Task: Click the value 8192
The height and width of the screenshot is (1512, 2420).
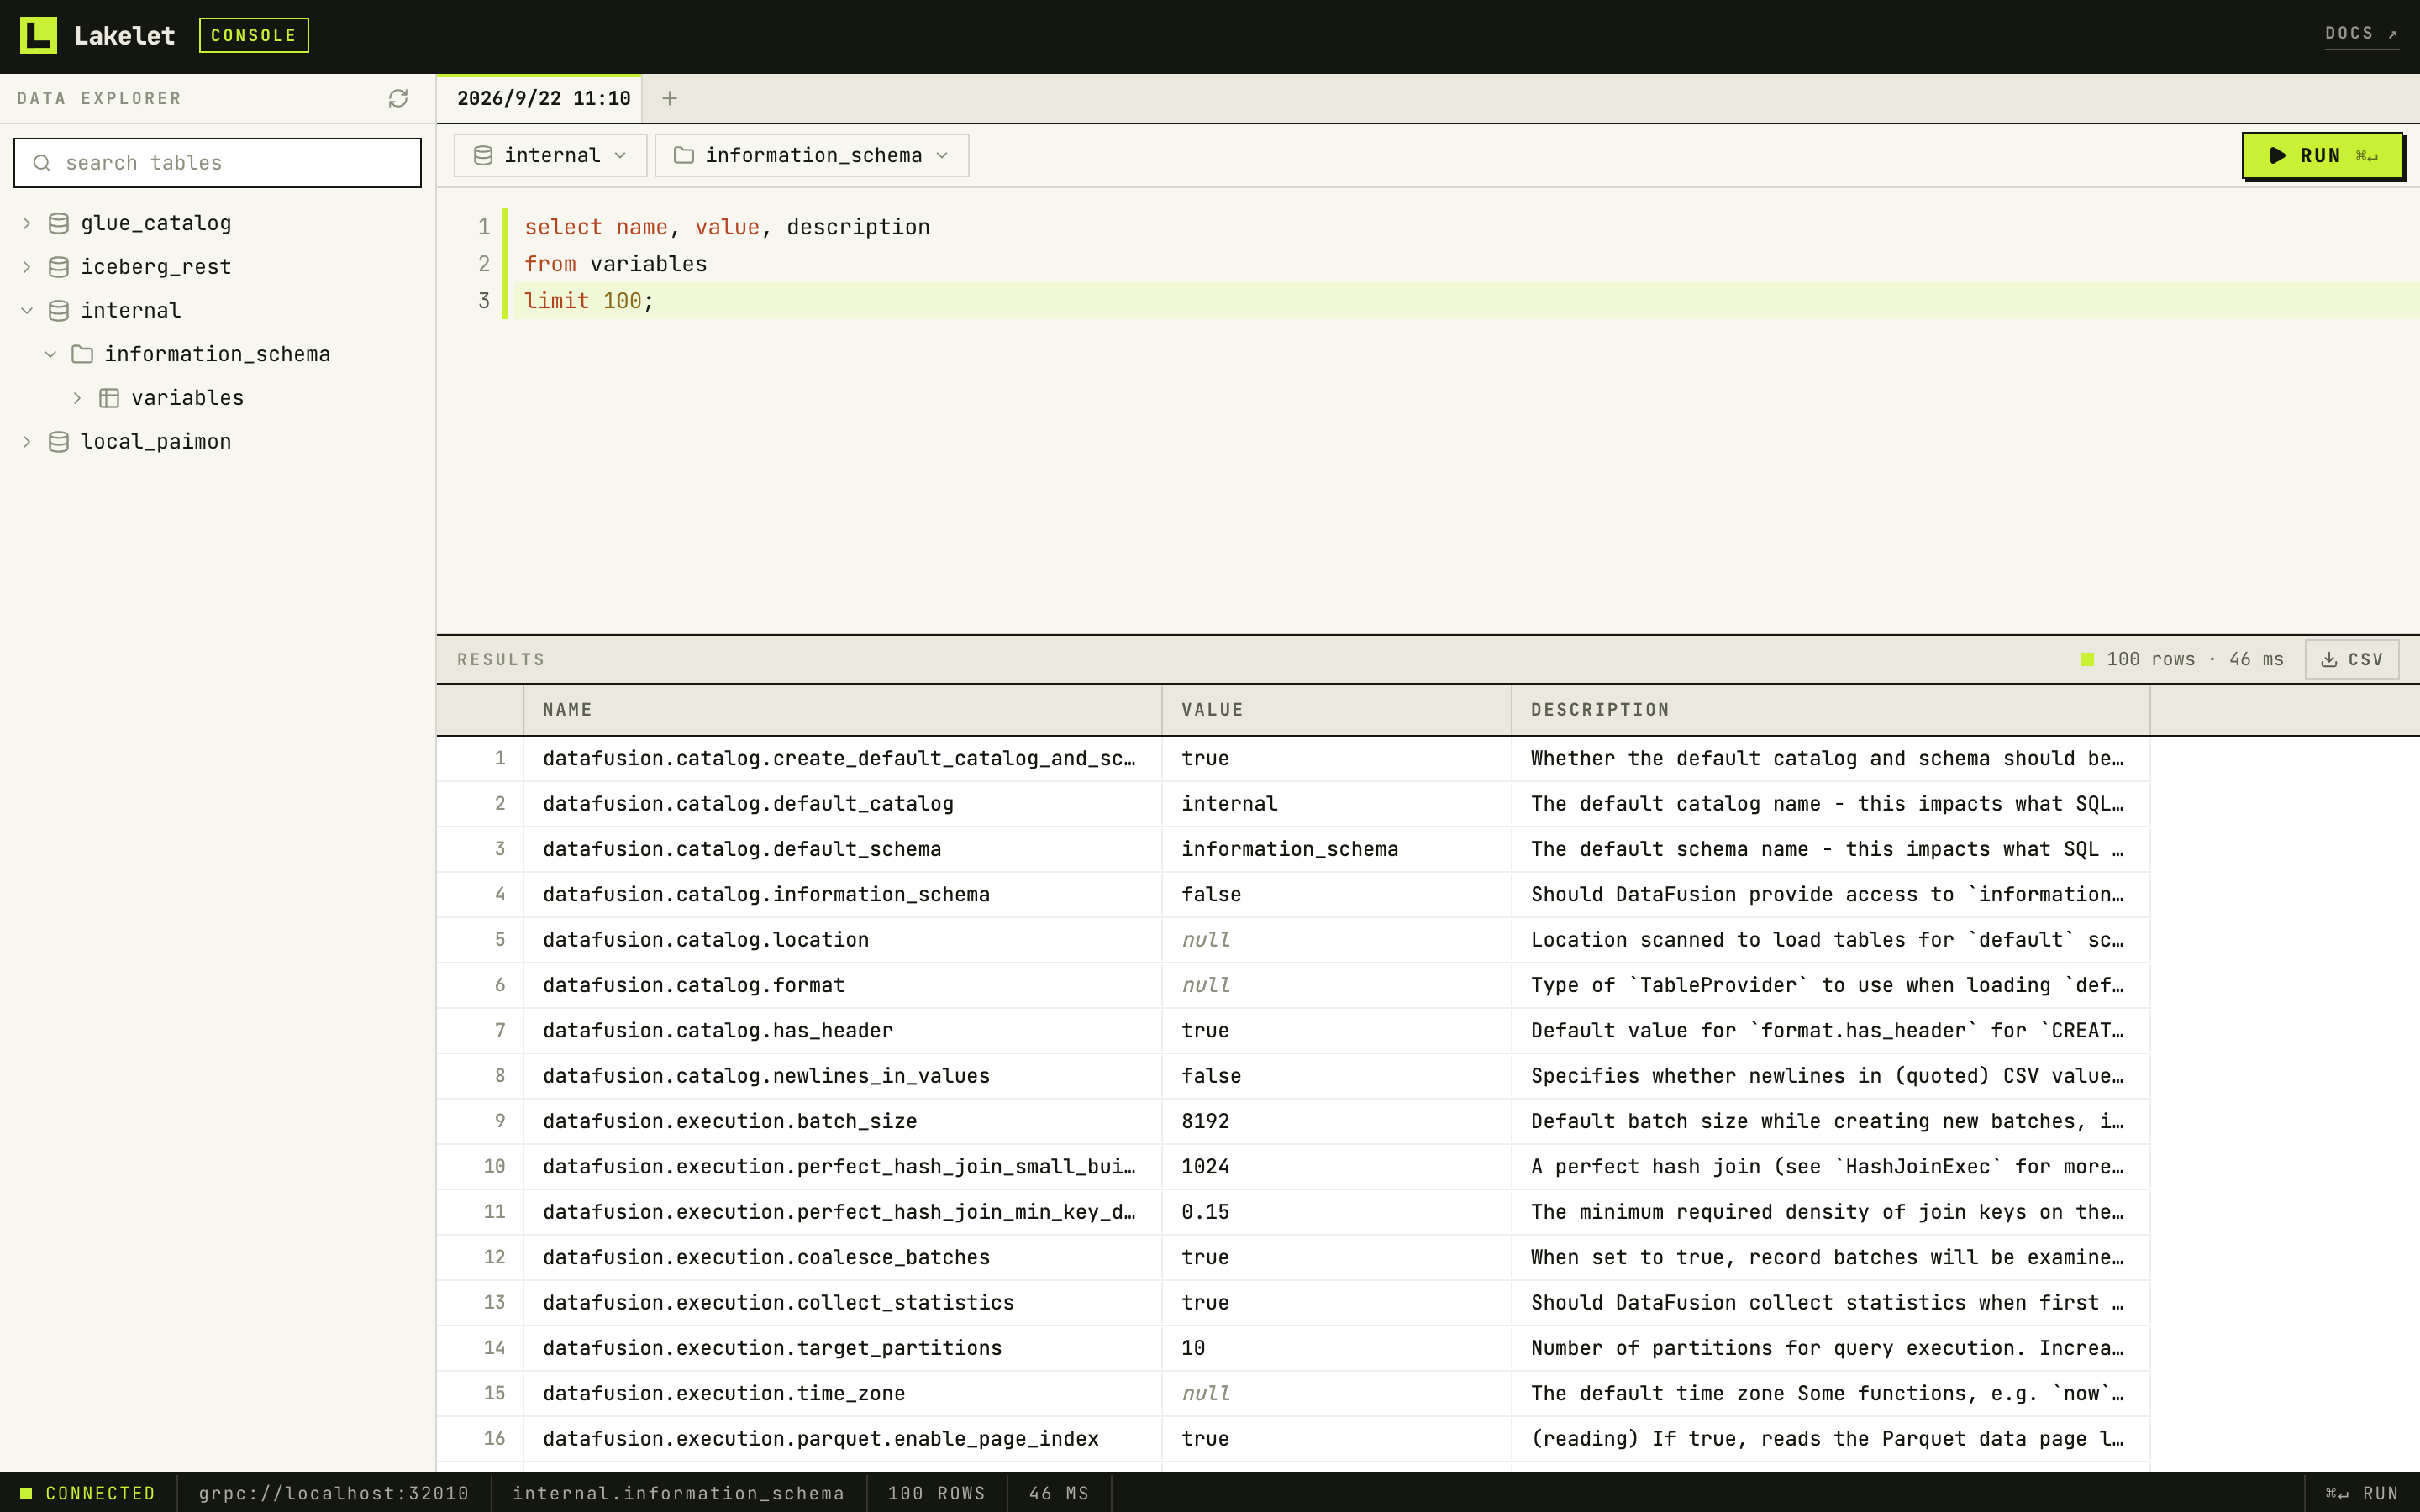Action: pyautogui.click(x=1205, y=1121)
